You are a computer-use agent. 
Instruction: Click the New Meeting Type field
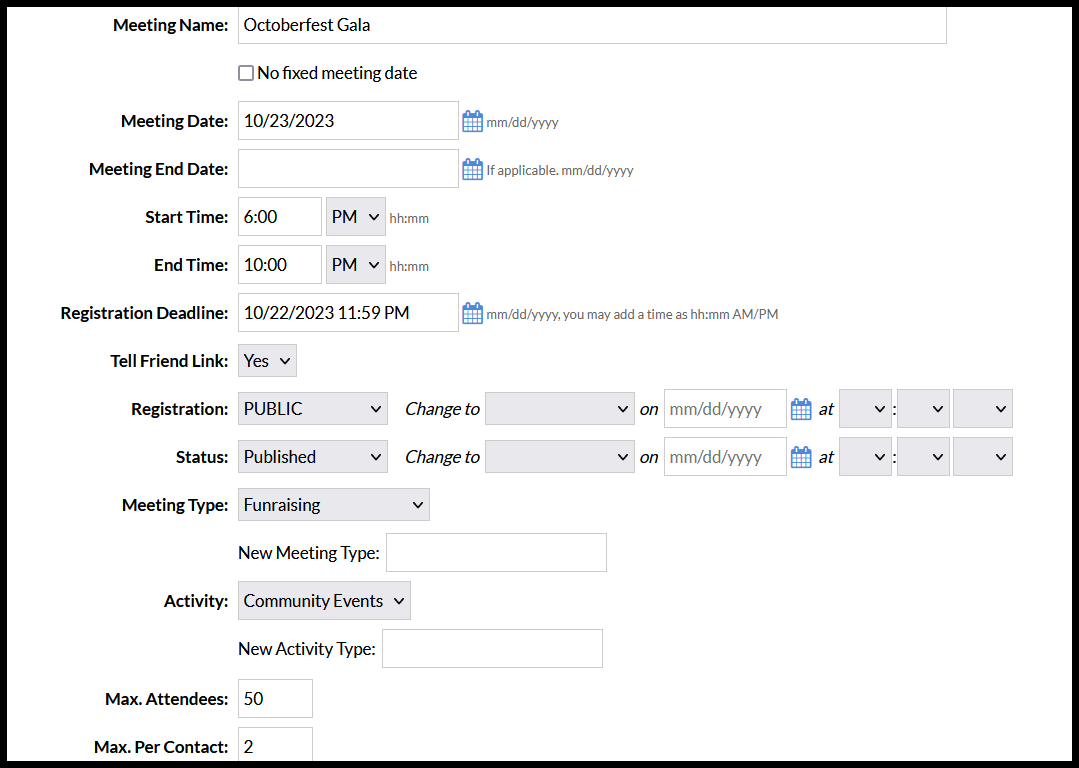pos(496,553)
